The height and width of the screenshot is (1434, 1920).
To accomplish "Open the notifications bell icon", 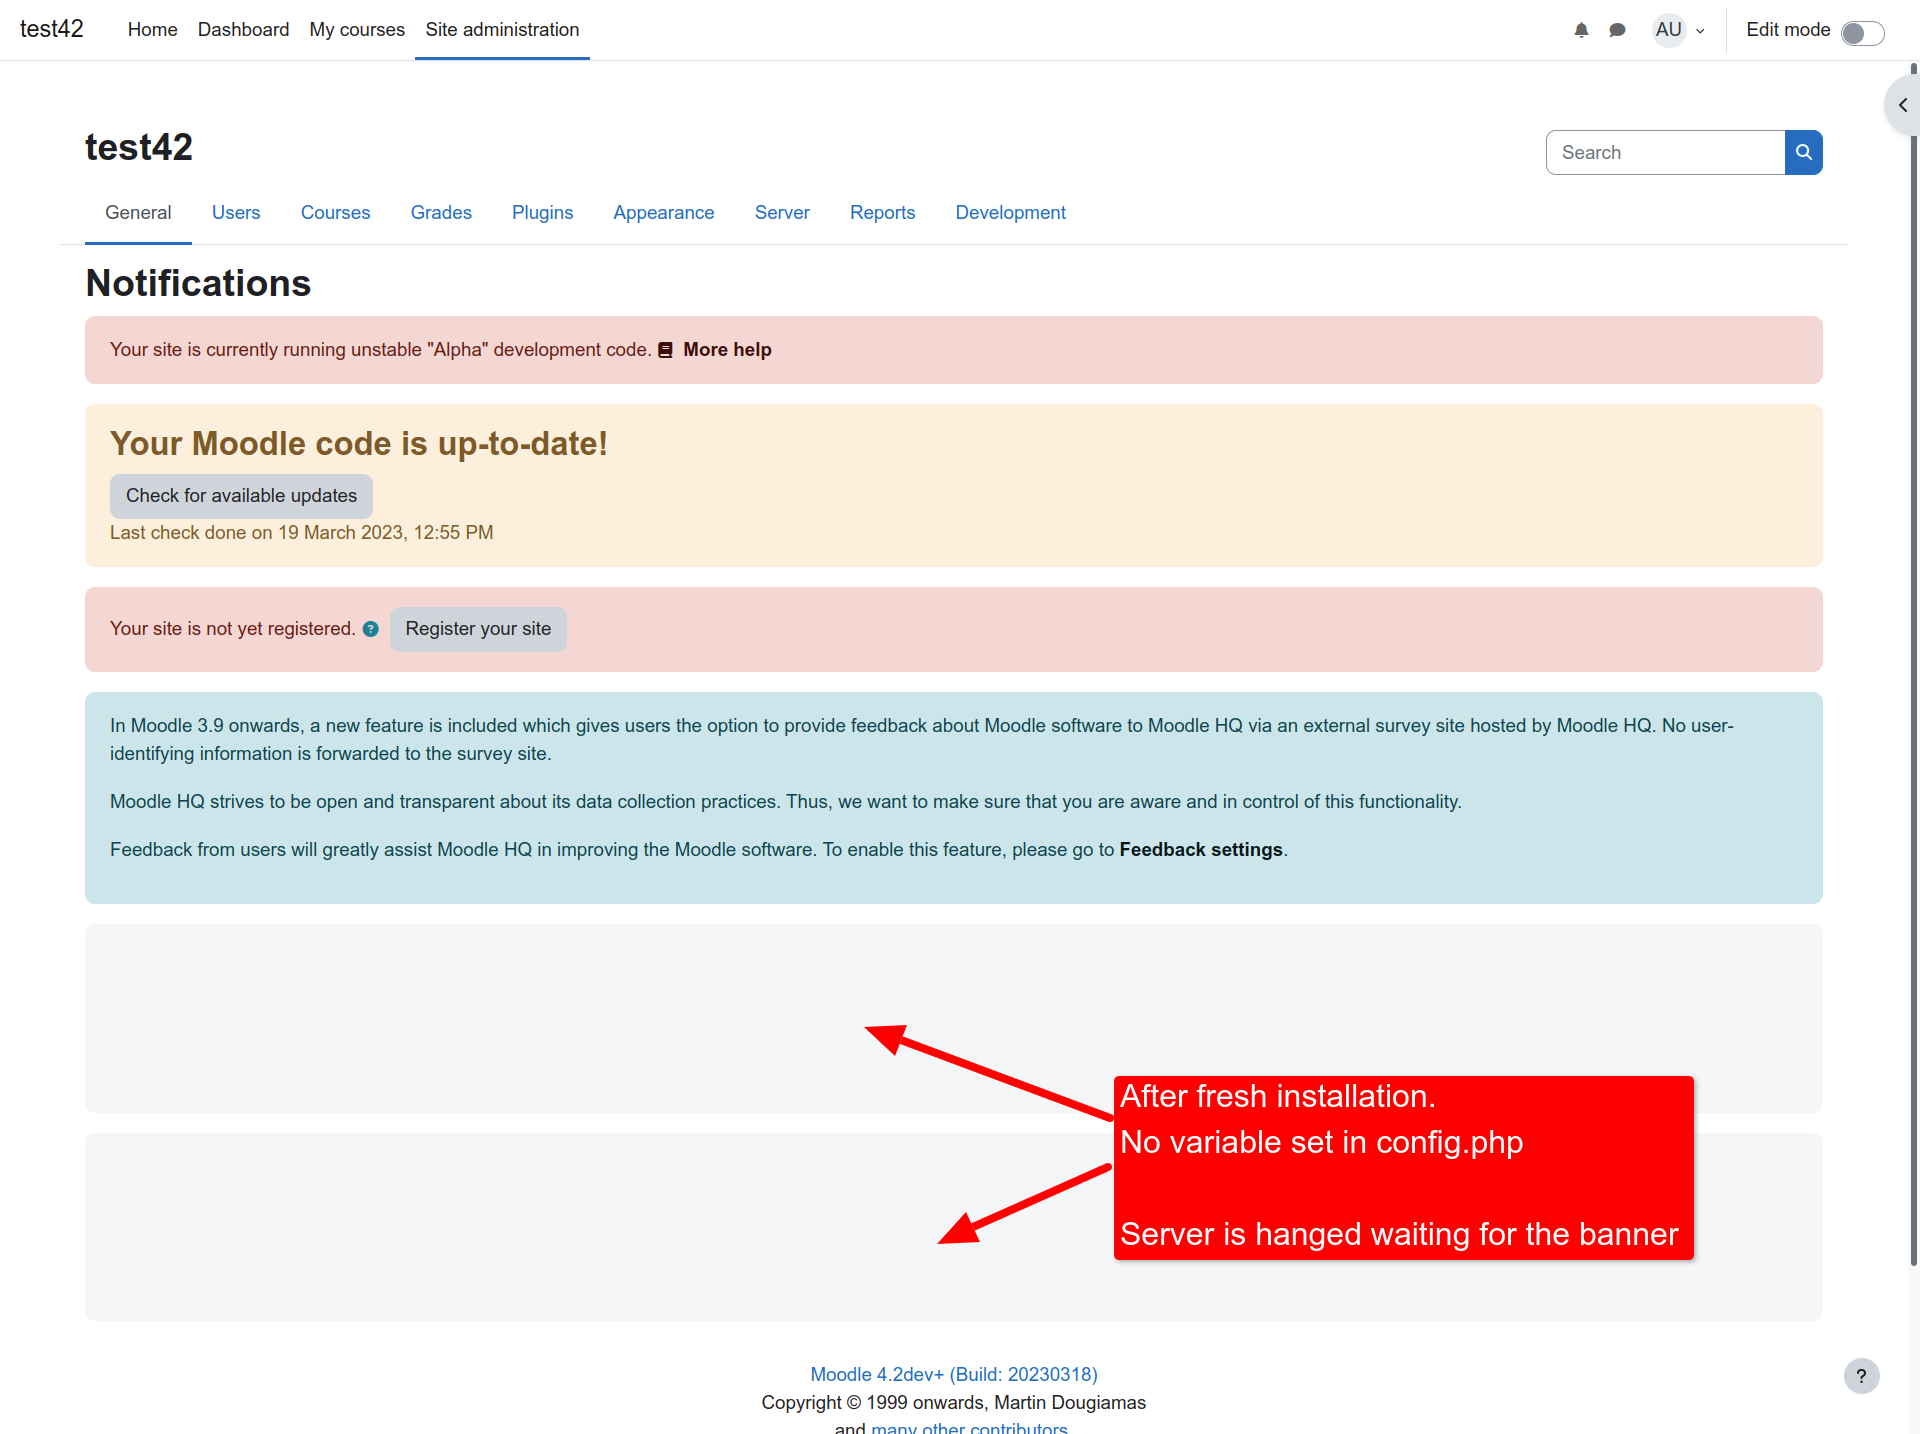I will 1581,30.
